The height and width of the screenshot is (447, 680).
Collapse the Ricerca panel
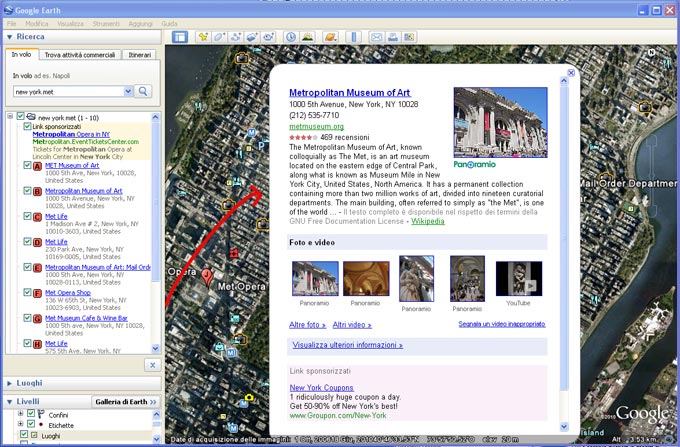coord(10,37)
